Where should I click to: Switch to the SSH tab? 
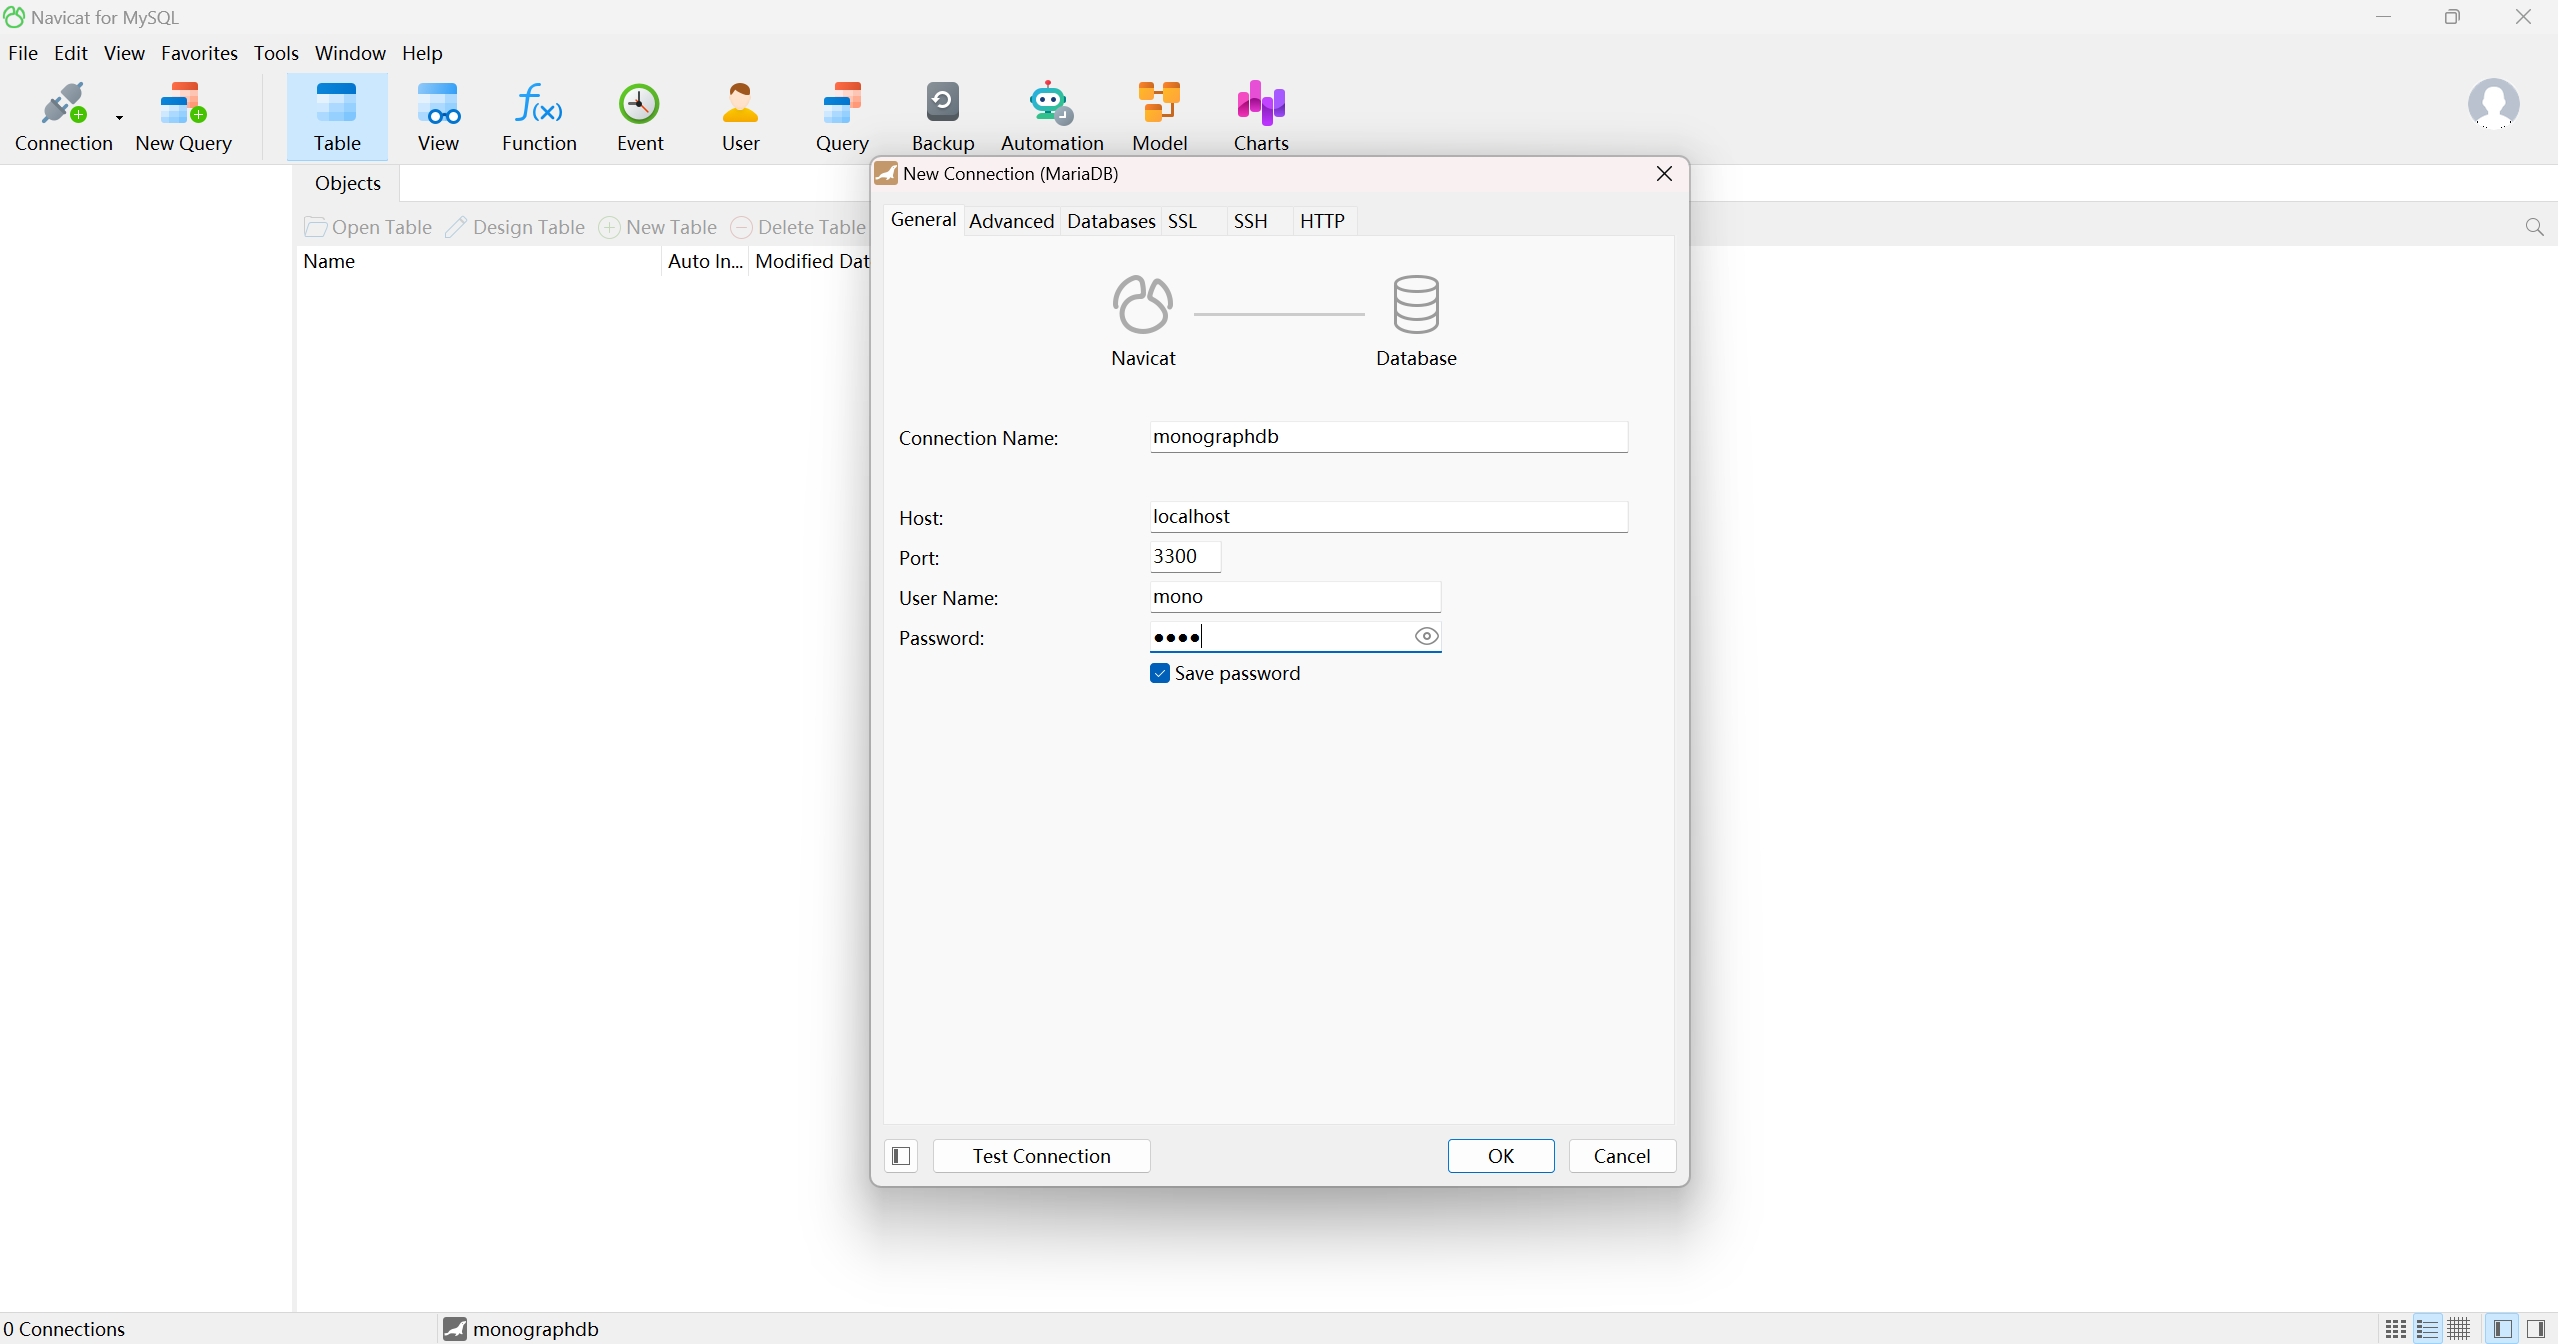[x=1250, y=221]
